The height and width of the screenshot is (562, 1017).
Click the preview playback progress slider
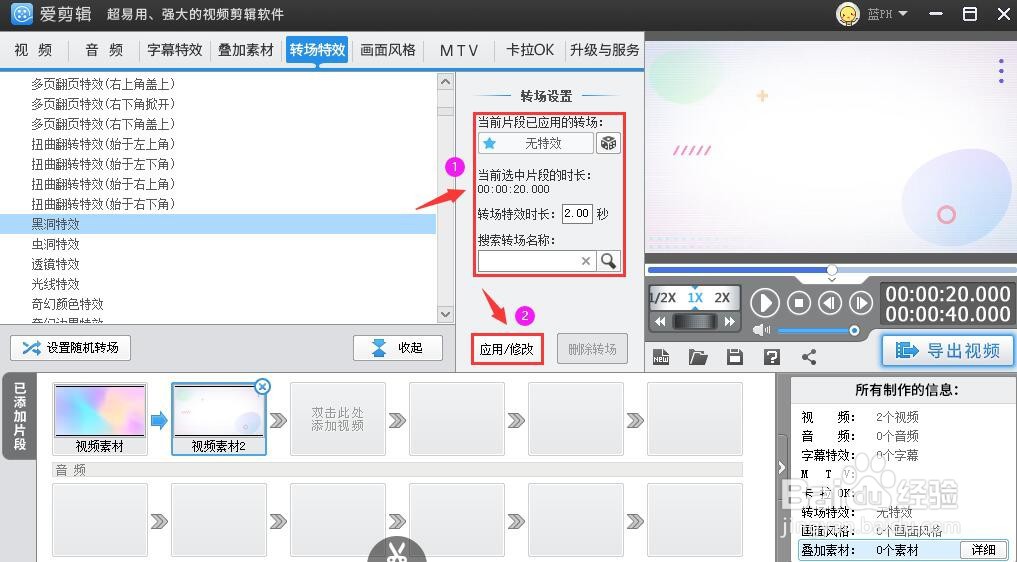(x=832, y=270)
